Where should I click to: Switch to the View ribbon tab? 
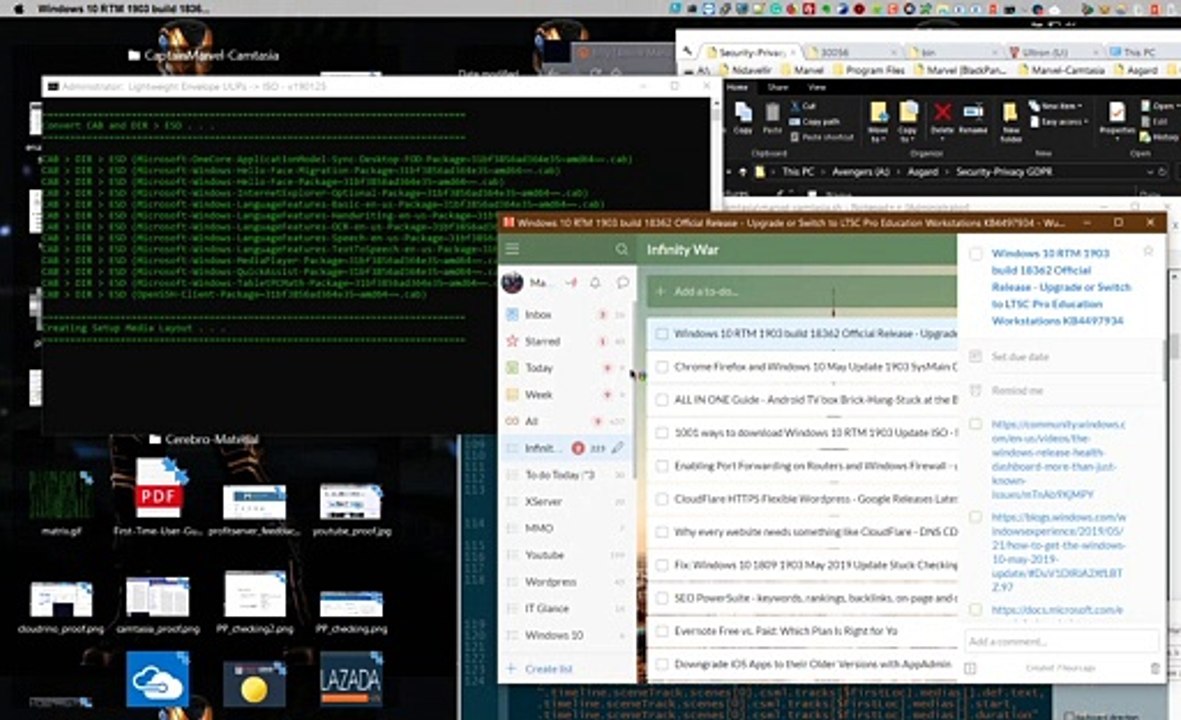point(816,87)
